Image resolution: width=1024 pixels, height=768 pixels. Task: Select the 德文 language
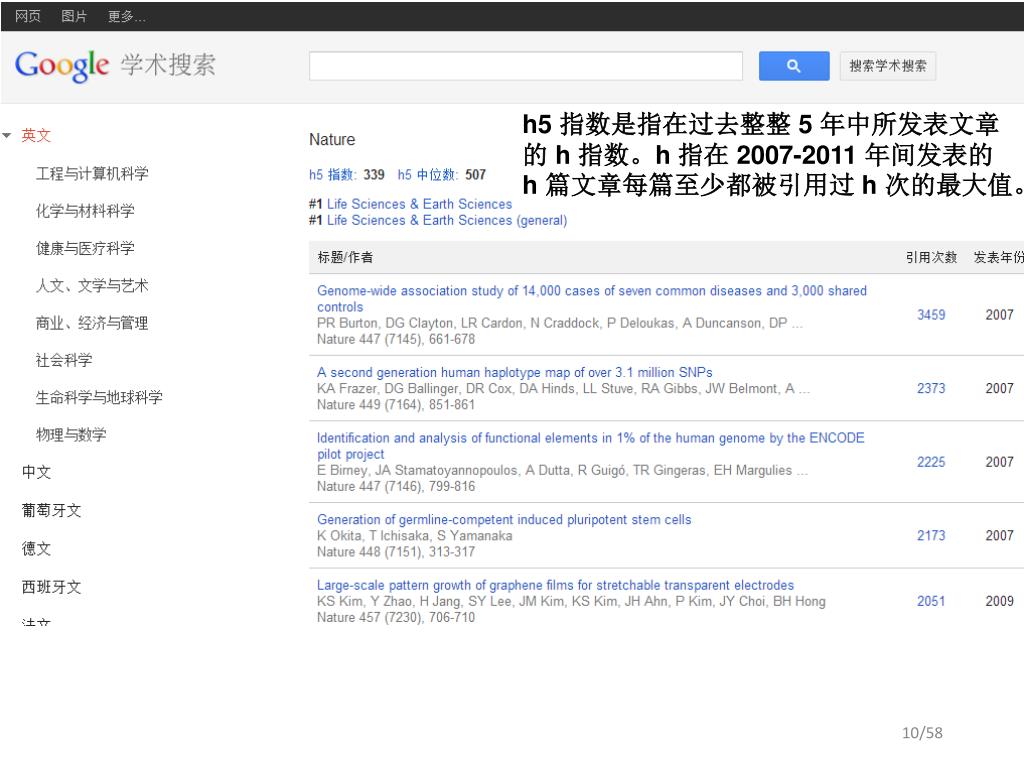36,549
